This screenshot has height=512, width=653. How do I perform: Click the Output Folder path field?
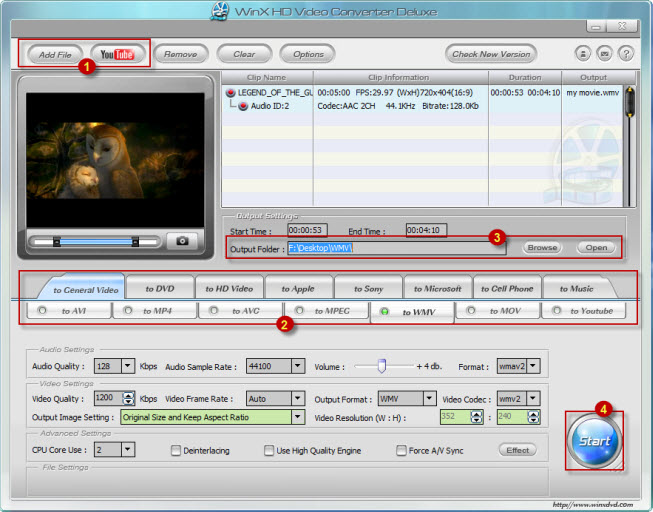click(396, 248)
